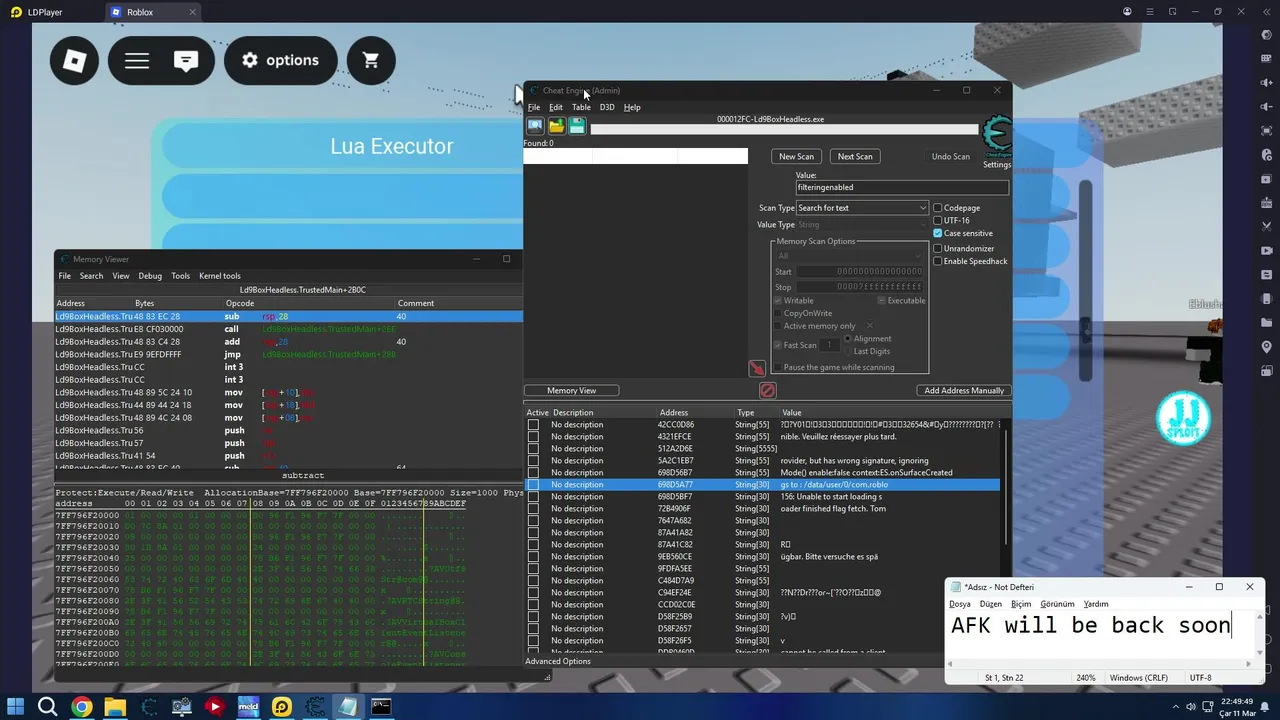Viewport: 1280px width, 720px height.
Task: Tick Active checkbox for address 72B4906F
Action: click(533, 509)
